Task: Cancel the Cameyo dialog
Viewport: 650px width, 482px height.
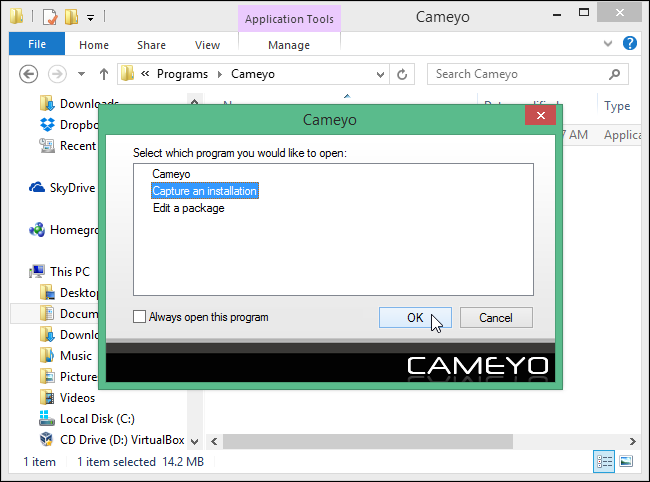Action: coord(496,317)
